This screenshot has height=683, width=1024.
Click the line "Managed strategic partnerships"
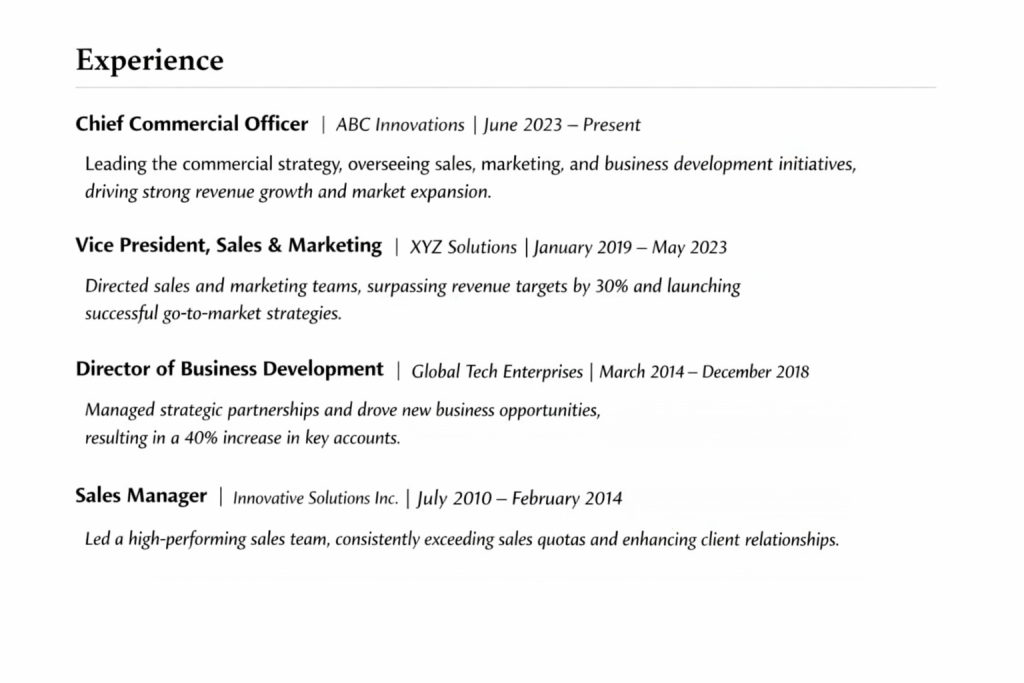(342, 410)
